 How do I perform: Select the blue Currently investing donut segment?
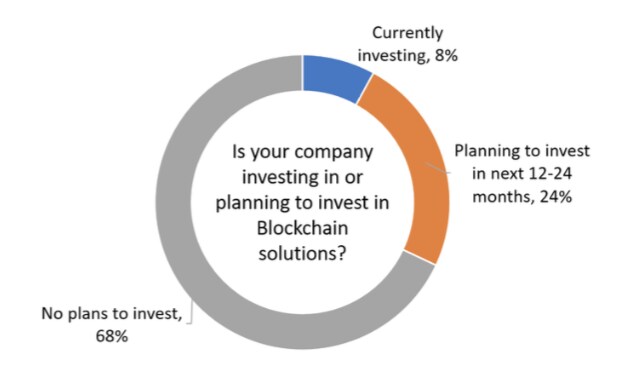tap(335, 77)
